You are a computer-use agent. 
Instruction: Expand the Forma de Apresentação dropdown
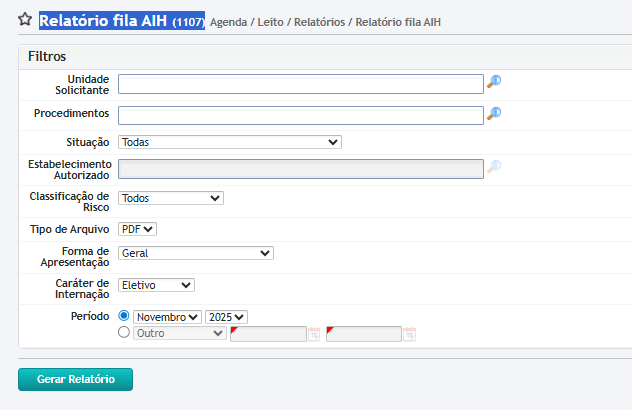pos(195,253)
